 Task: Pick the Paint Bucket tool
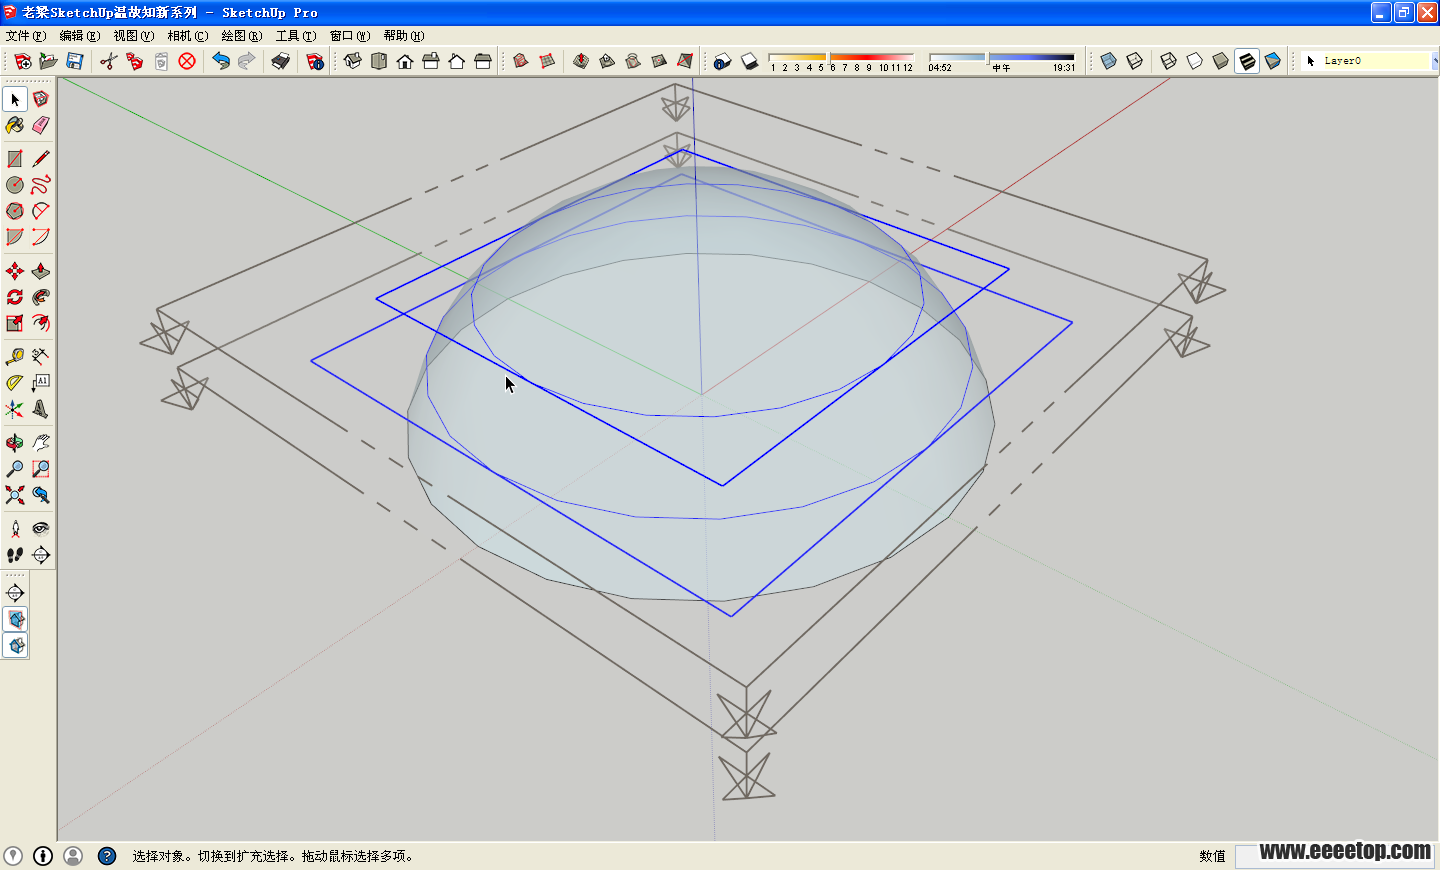[x=15, y=125]
